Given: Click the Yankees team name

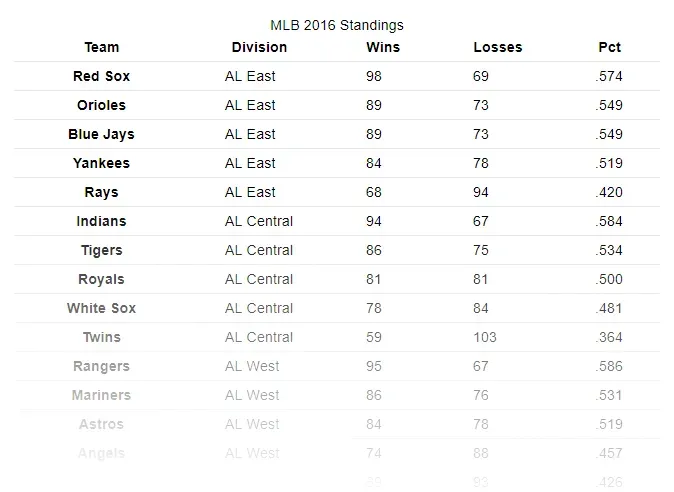Looking at the screenshot, I should [x=102, y=163].
